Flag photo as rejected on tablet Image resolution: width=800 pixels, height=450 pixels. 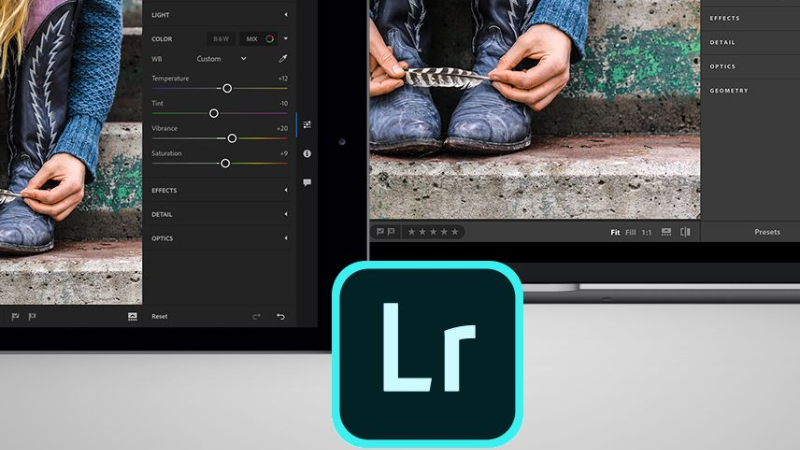click(32, 316)
